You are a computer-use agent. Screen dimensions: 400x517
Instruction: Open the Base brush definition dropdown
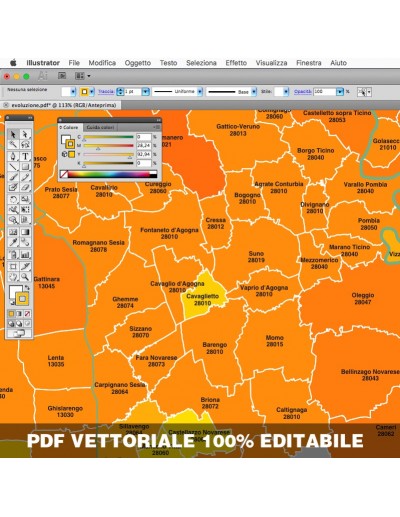point(254,92)
